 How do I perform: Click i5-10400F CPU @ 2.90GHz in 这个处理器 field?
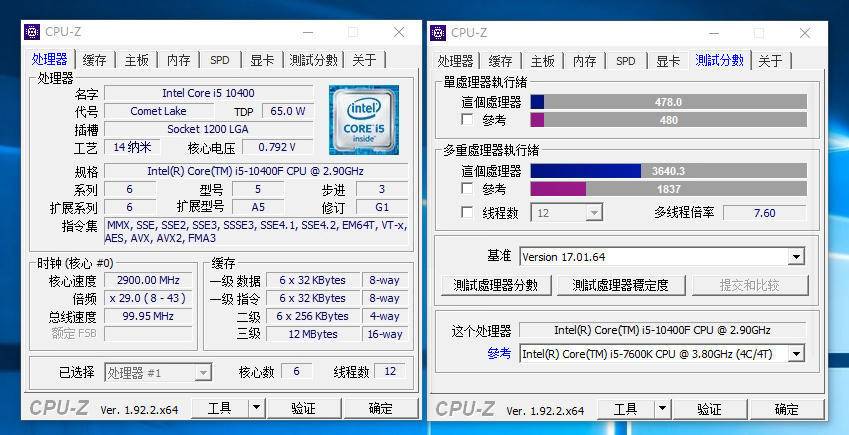tap(662, 330)
